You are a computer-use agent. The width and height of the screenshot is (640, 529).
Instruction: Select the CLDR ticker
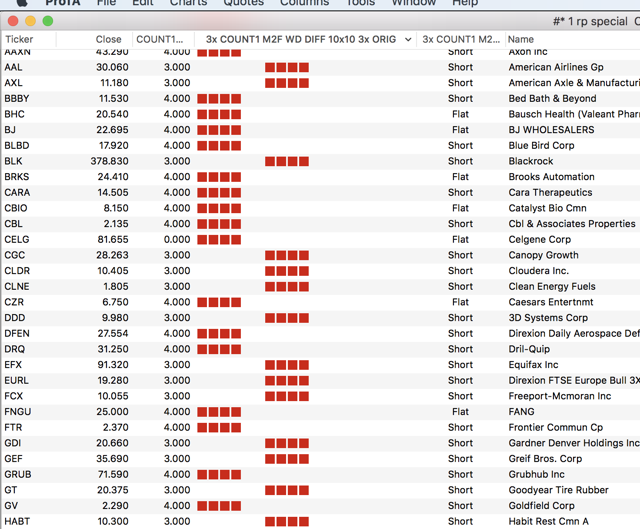click(x=17, y=271)
